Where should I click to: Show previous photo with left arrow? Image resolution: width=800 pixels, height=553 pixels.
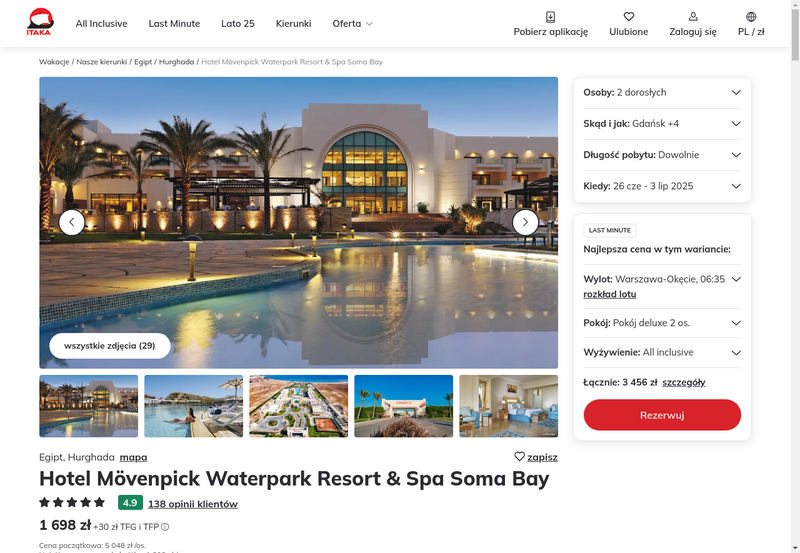click(72, 222)
